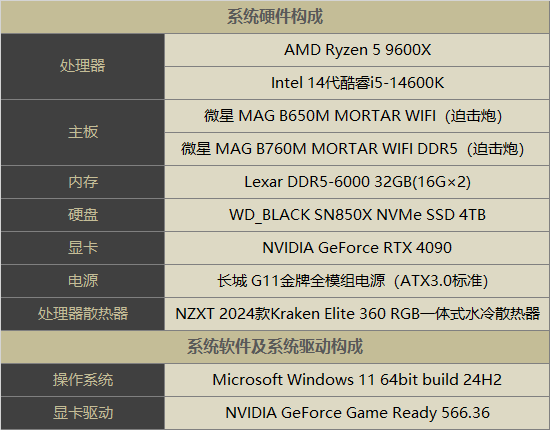Select the 处理器散热器 label cell
550x430 pixels.
[x=83, y=314]
